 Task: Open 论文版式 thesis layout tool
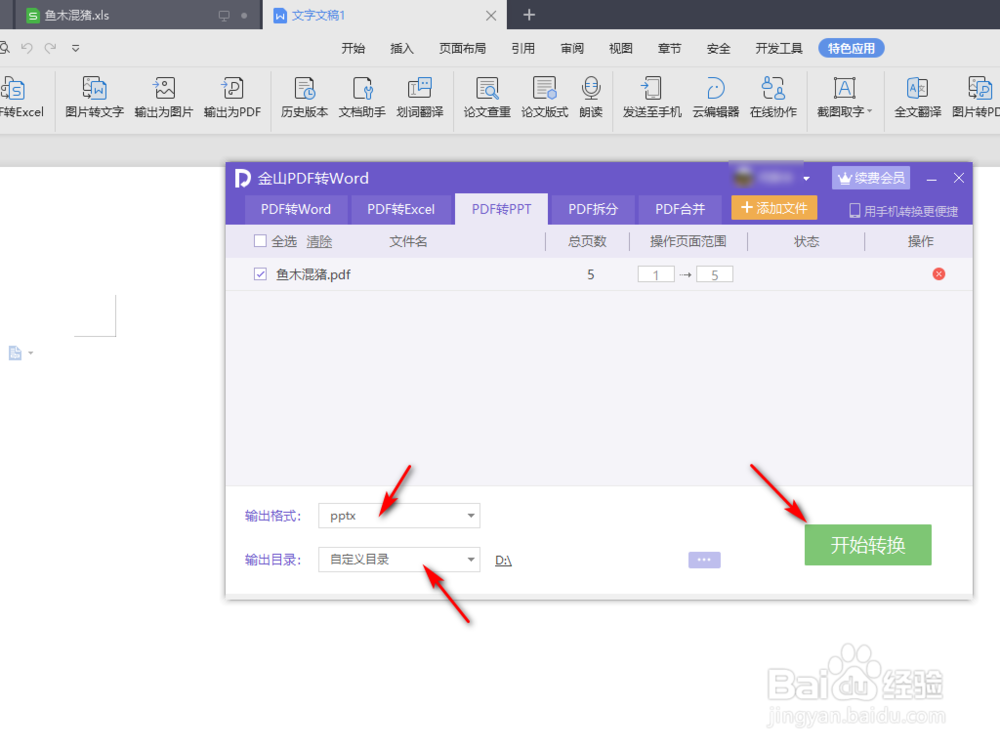(x=544, y=97)
